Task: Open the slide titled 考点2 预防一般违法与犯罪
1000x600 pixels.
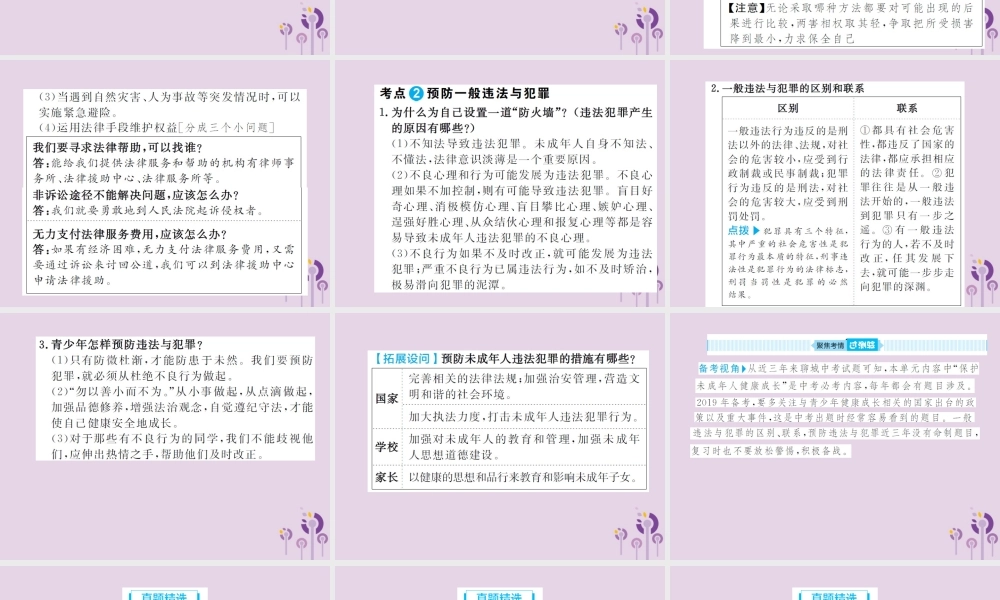Action: pyautogui.click(x=499, y=185)
